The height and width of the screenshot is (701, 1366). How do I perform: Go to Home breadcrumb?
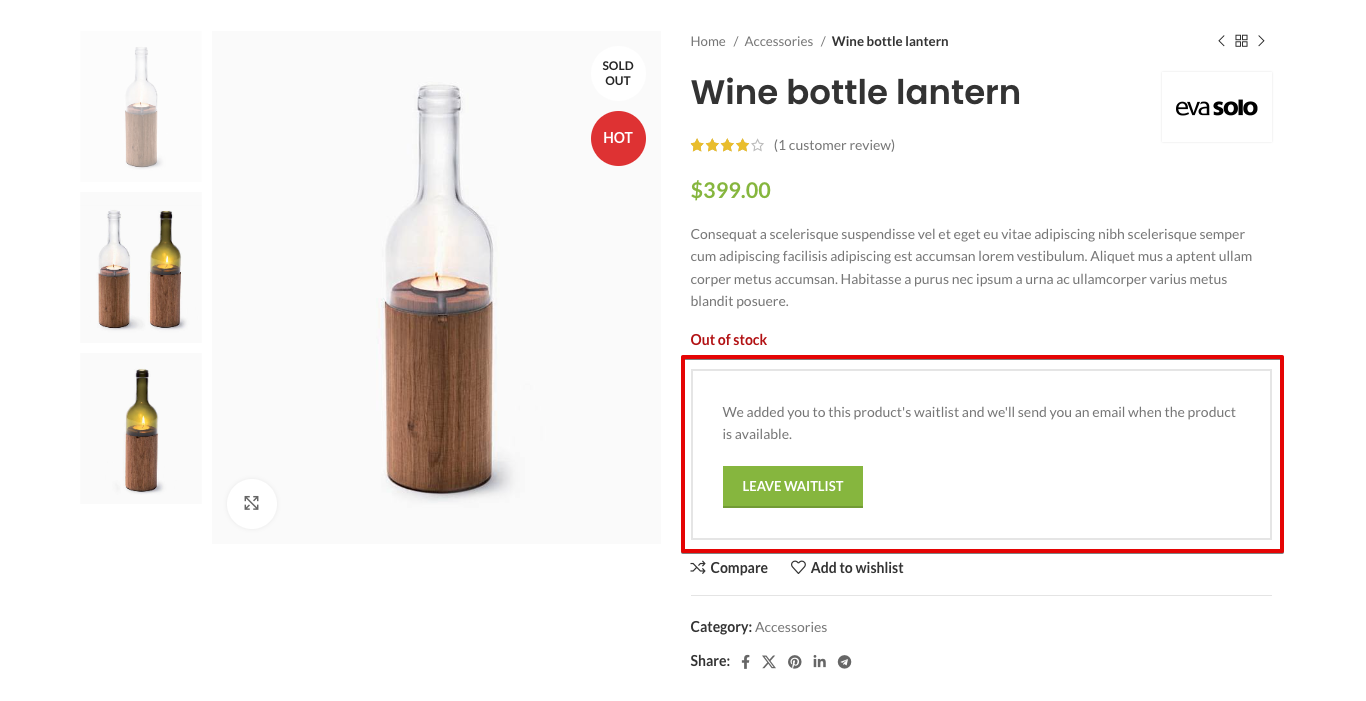[708, 42]
